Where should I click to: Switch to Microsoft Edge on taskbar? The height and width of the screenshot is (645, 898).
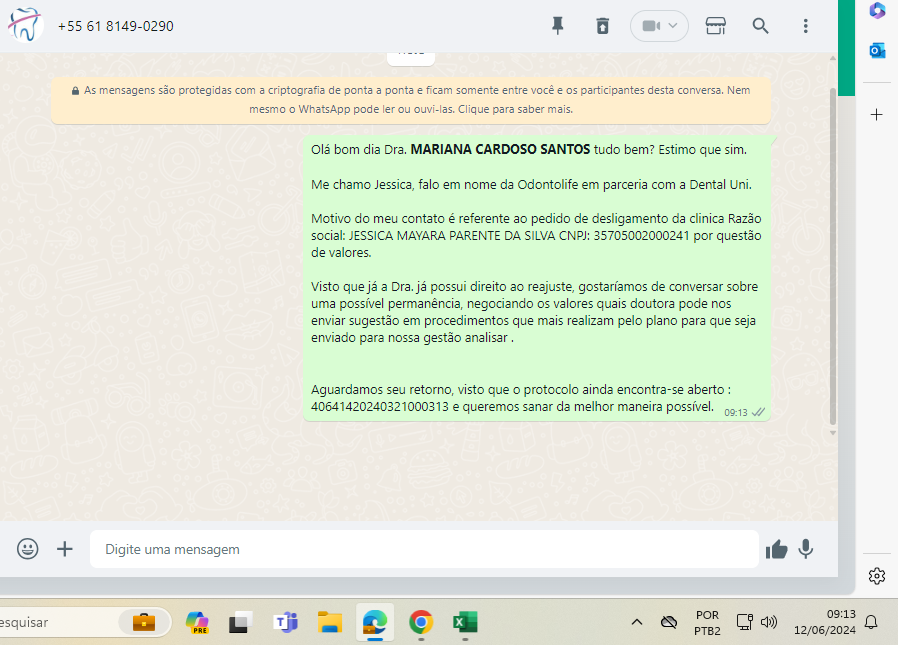tap(375, 622)
